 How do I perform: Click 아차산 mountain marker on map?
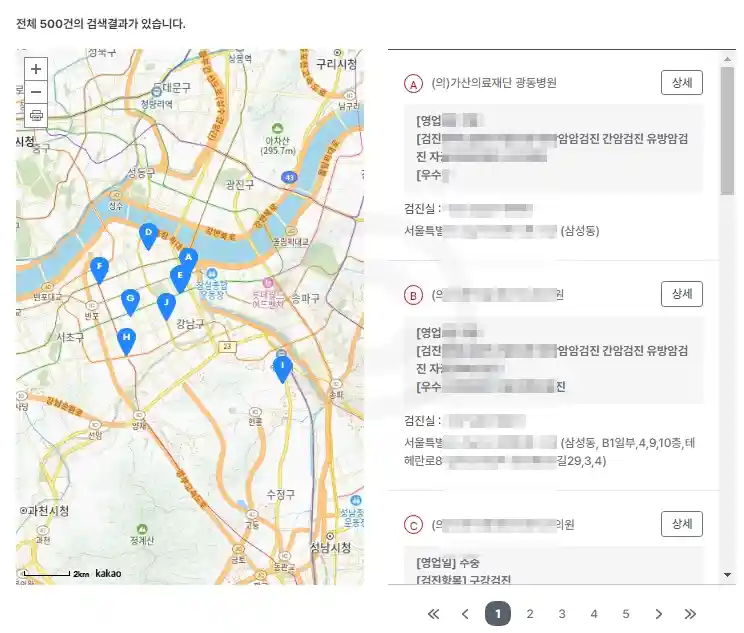click(x=278, y=129)
